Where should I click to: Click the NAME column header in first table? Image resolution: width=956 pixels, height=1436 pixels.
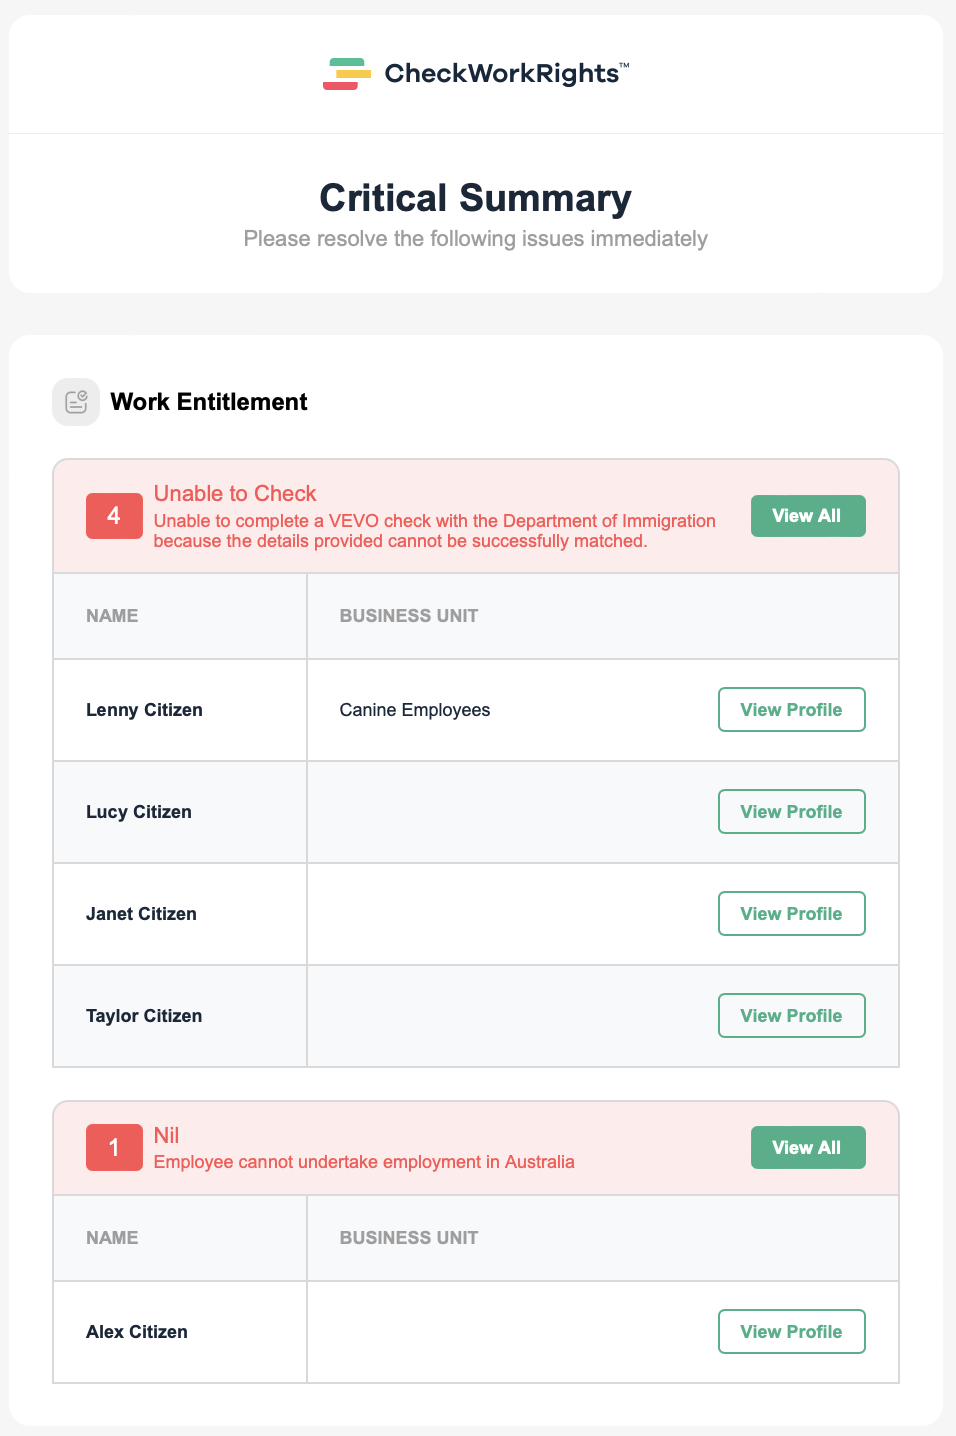coord(112,616)
